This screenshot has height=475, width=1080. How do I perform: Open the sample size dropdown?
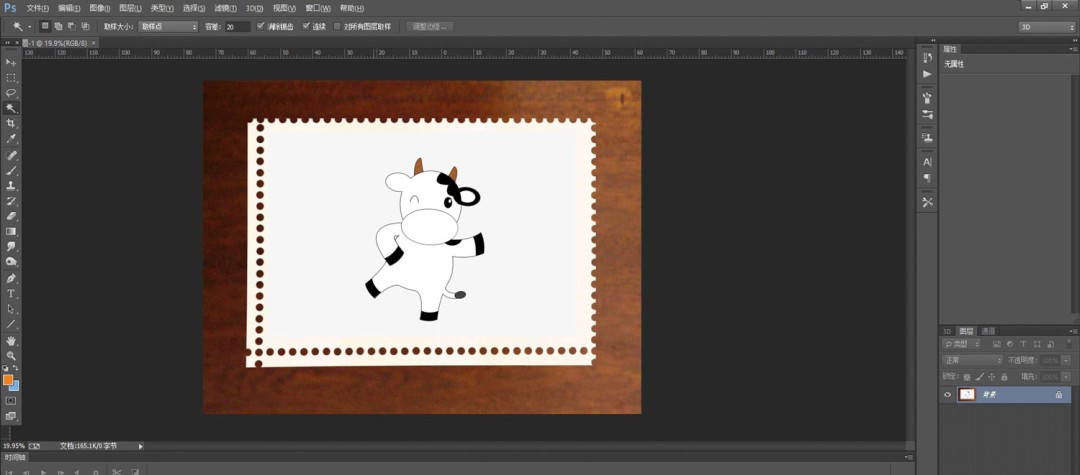click(168, 26)
